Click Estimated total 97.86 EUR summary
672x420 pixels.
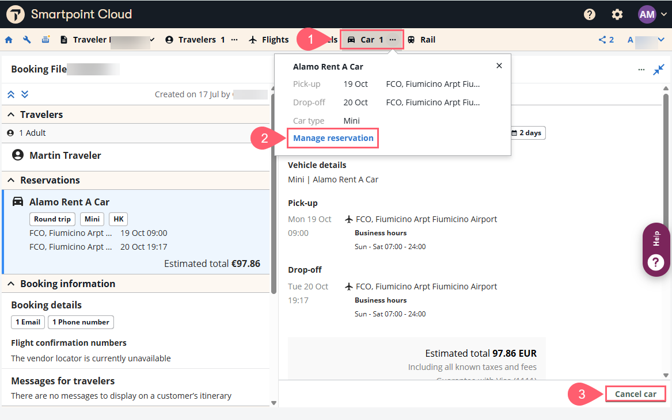480,353
